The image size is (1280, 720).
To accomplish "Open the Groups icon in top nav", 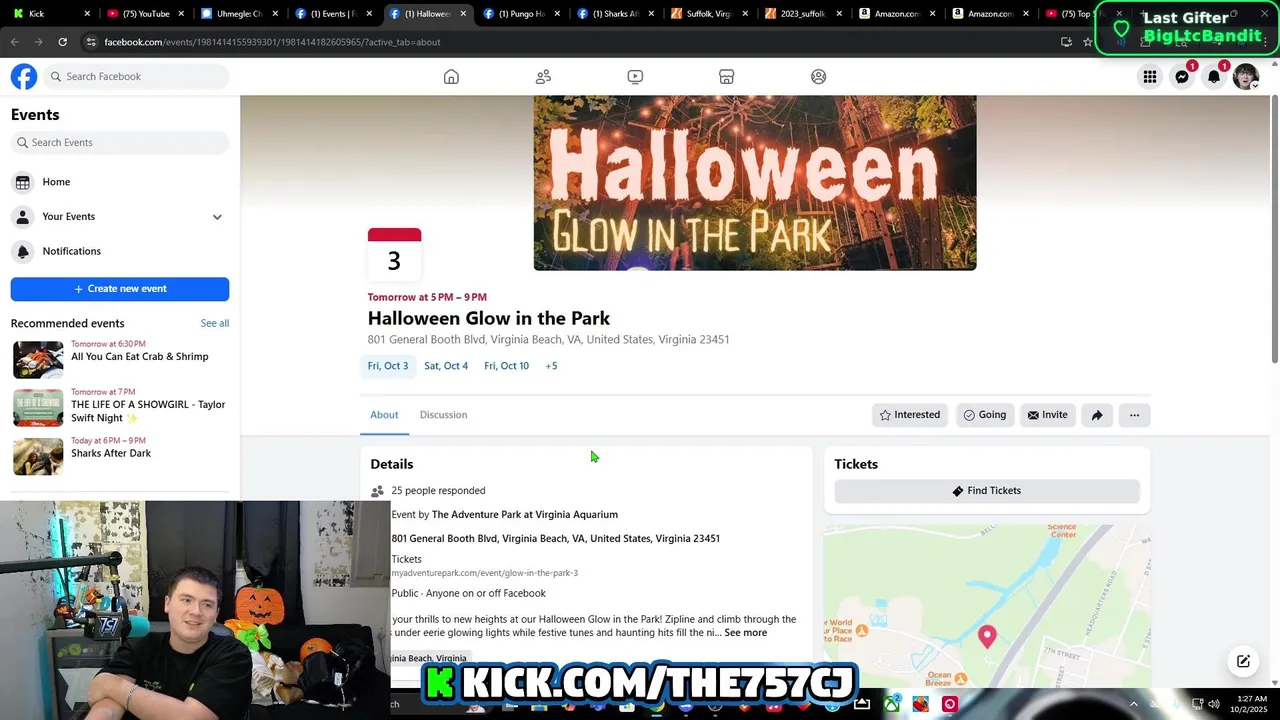I will 819,77.
